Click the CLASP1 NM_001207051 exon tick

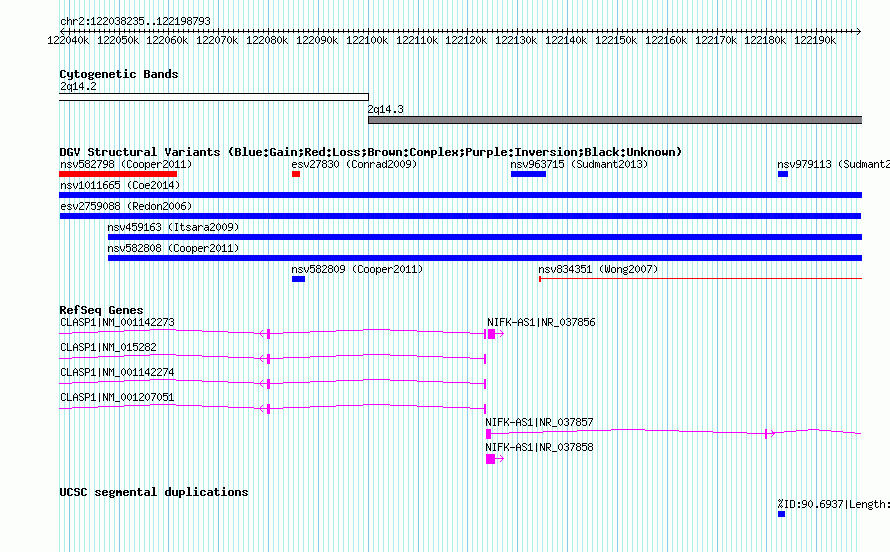point(268,408)
